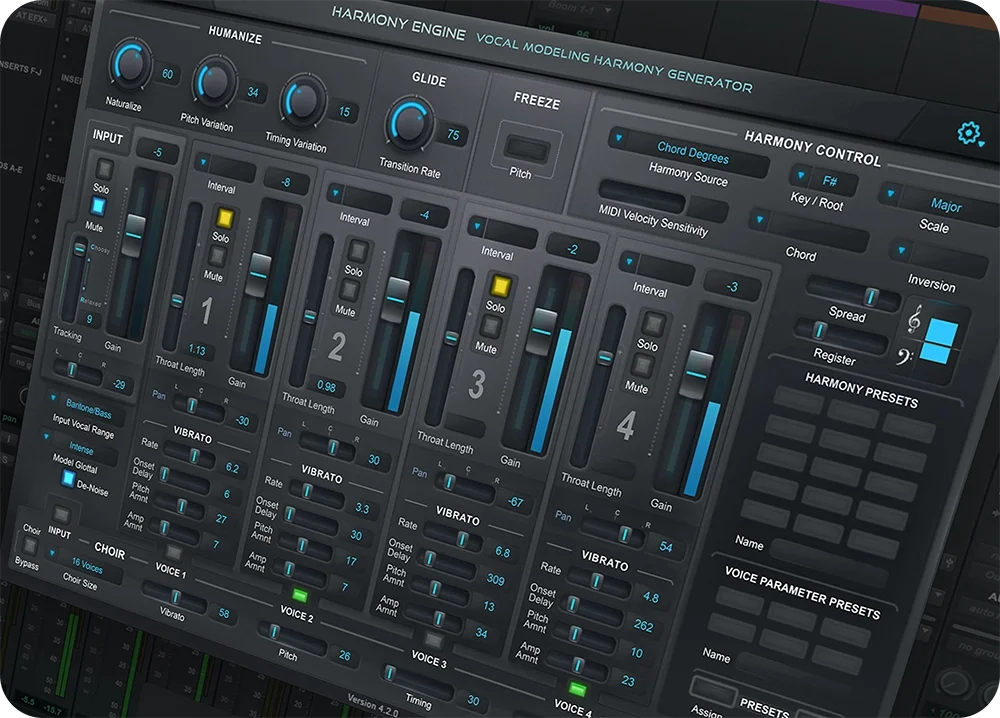
Task: Click the Pitch Variation knob
Action: pyautogui.click(x=216, y=82)
